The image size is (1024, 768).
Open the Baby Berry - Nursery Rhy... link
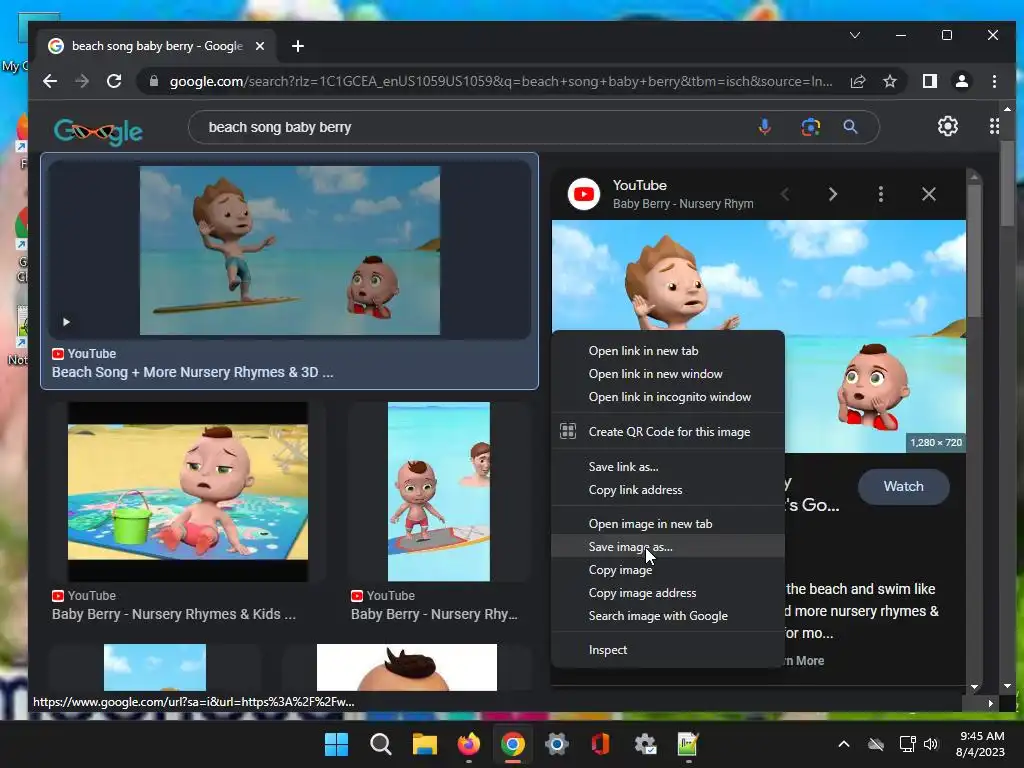click(434, 615)
